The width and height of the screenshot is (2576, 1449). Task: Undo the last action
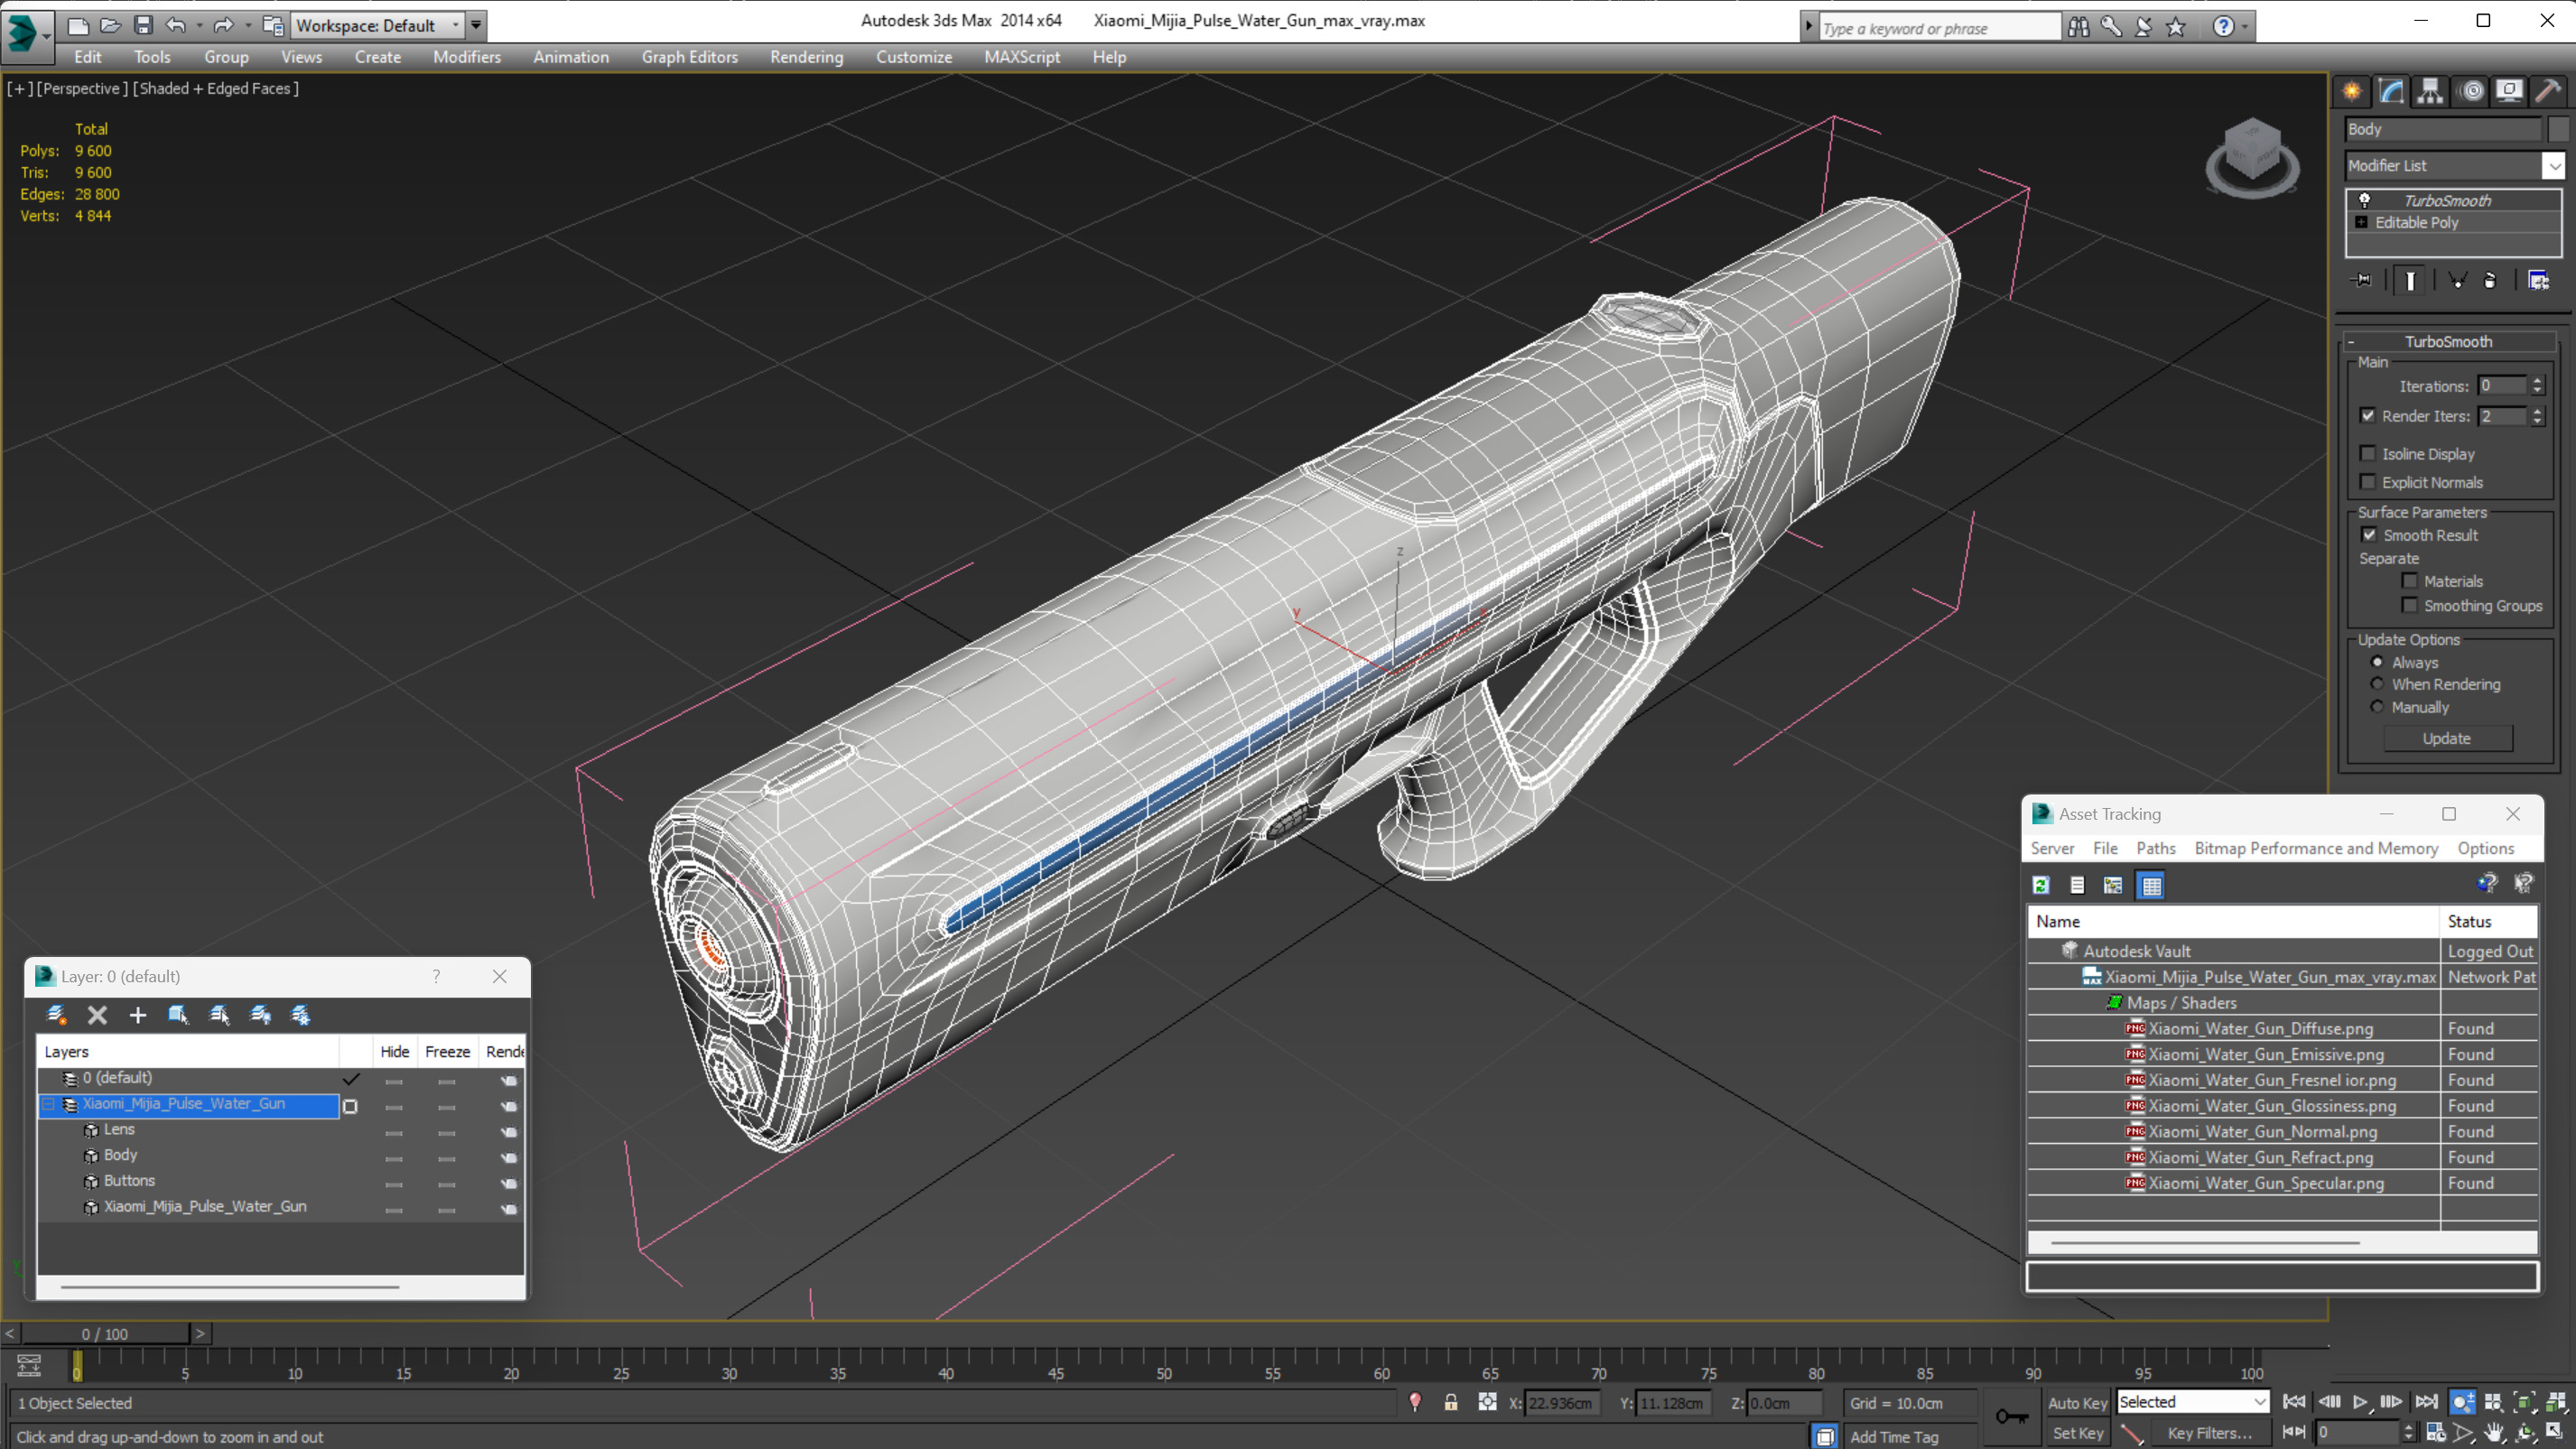click(175, 25)
